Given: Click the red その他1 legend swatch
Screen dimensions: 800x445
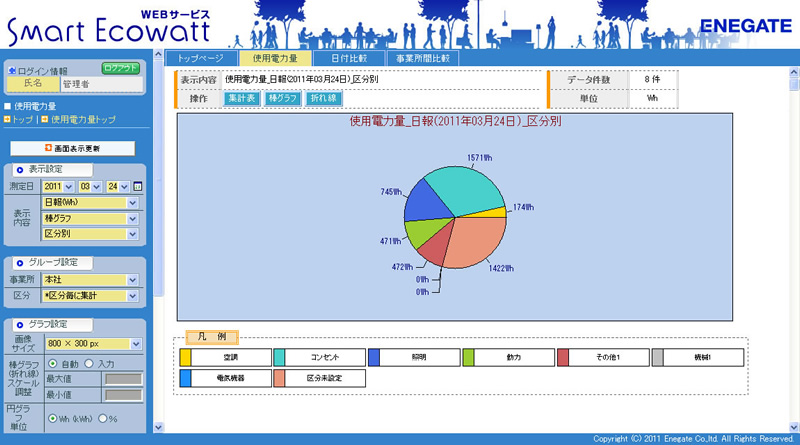Looking at the screenshot, I should (563, 357).
